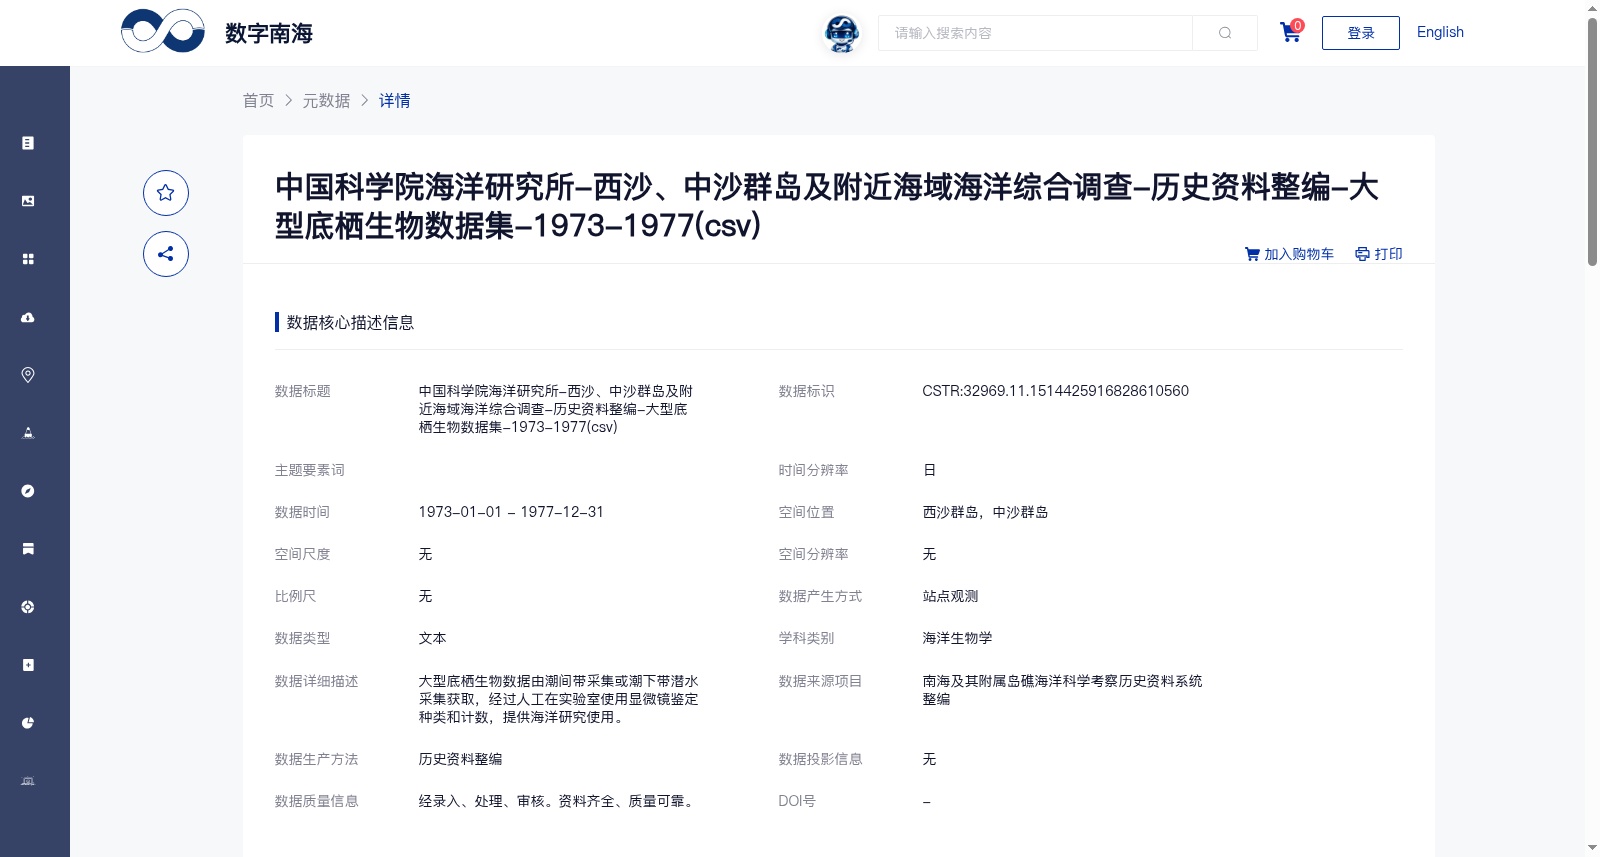Screen dimensions: 1600x857
Task: Switch language to English
Action: (x=1440, y=32)
